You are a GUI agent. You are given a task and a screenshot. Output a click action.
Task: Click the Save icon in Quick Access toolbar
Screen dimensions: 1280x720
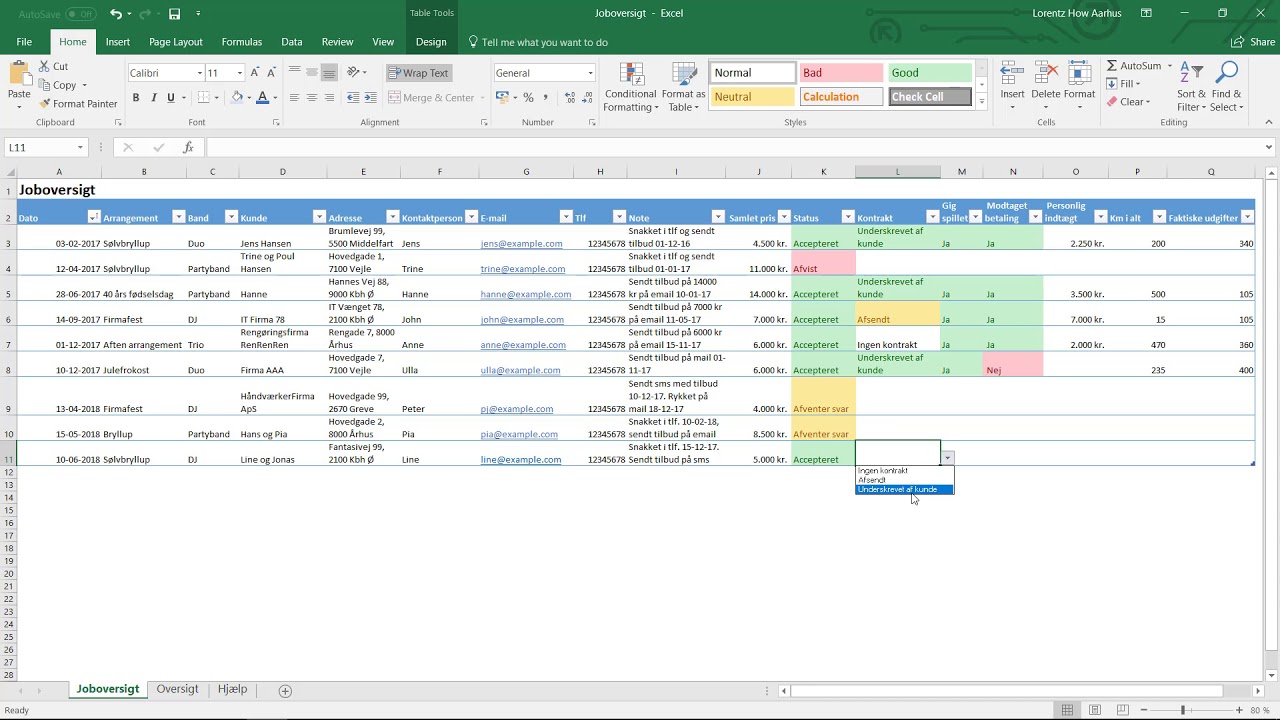[x=174, y=14]
